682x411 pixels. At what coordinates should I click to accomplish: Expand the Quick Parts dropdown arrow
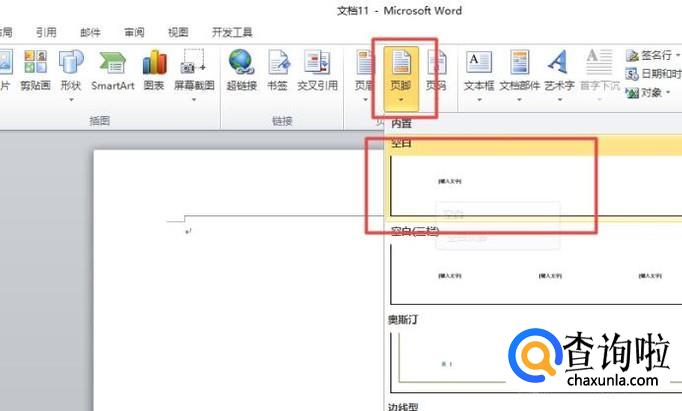point(519,100)
